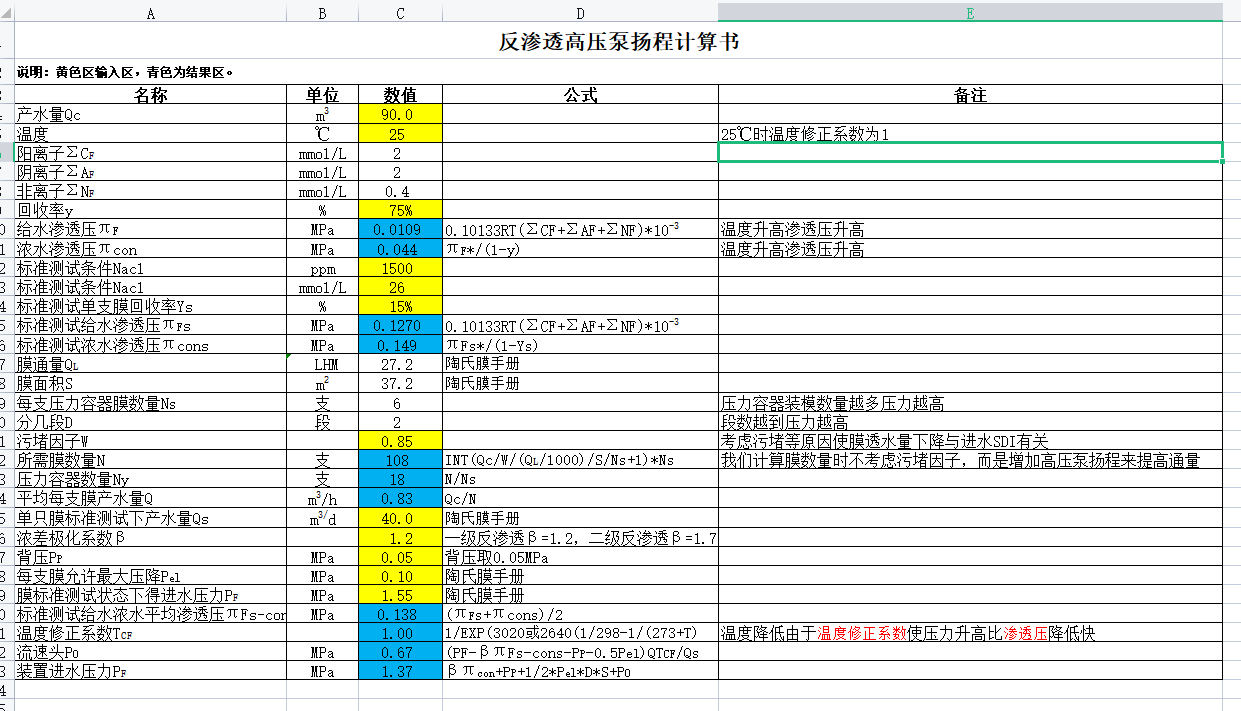Click the Select All corner triangle
Image resolution: width=1241 pixels, height=711 pixels.
coord(6,14)
